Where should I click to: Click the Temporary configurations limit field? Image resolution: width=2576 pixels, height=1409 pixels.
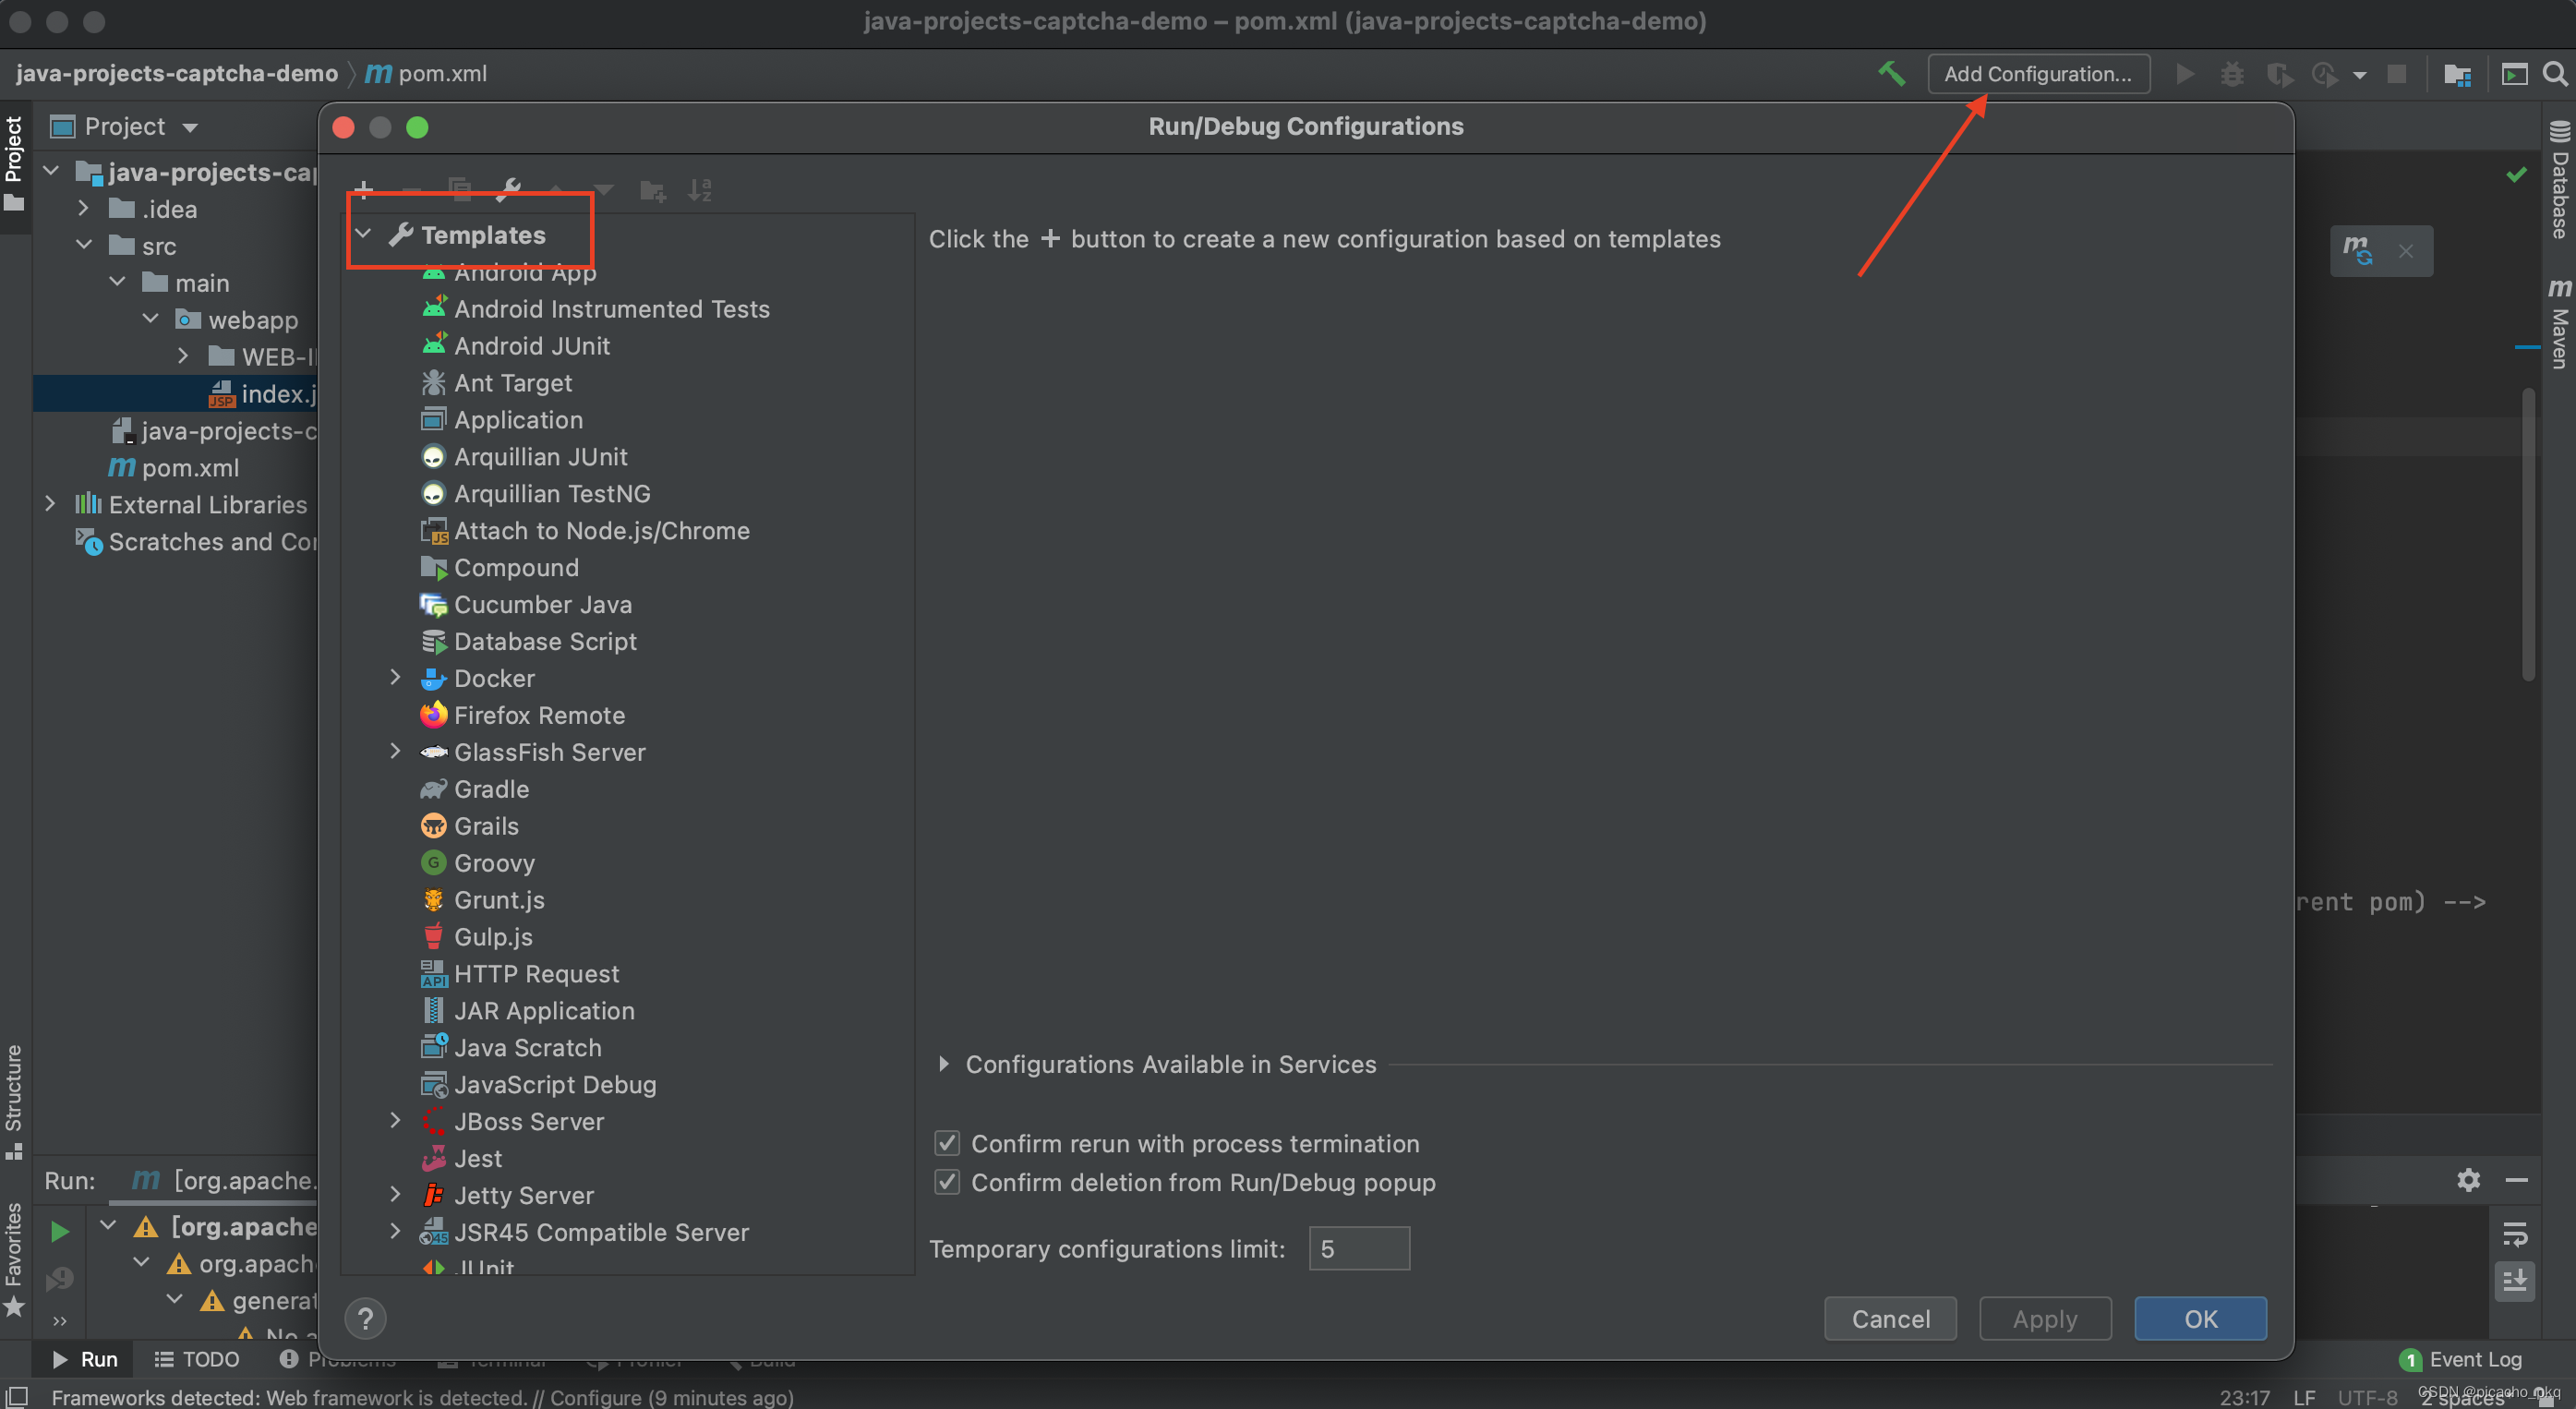coord(1359,1248)
